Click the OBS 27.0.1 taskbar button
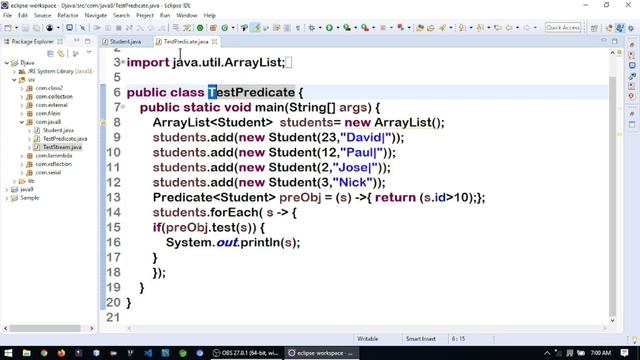 pos(246,353)
